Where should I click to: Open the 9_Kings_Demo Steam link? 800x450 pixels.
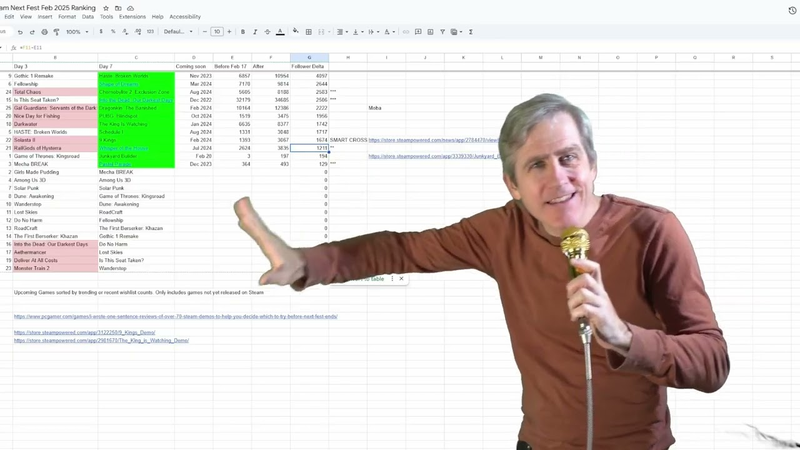tap(84, 332)
